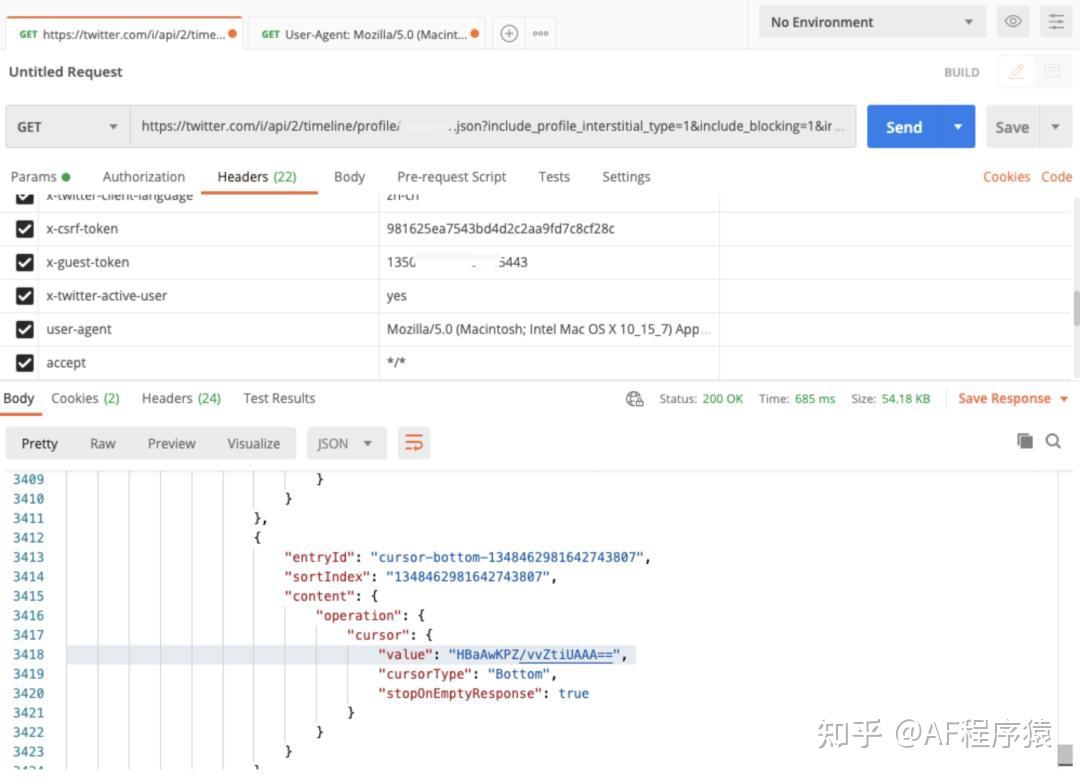Click the pencil icon to edit request name
This screenshot has height=778, width=1080.
pyautogui.click(x=1016, y=71)
